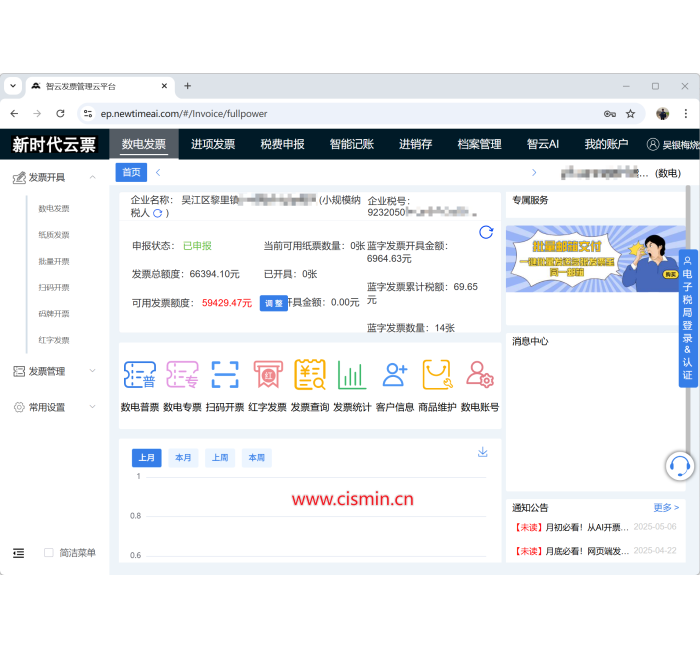Refresh the invoice quota panel
The height and width of the screenshot is (650, 700).
tap(486, 232)
